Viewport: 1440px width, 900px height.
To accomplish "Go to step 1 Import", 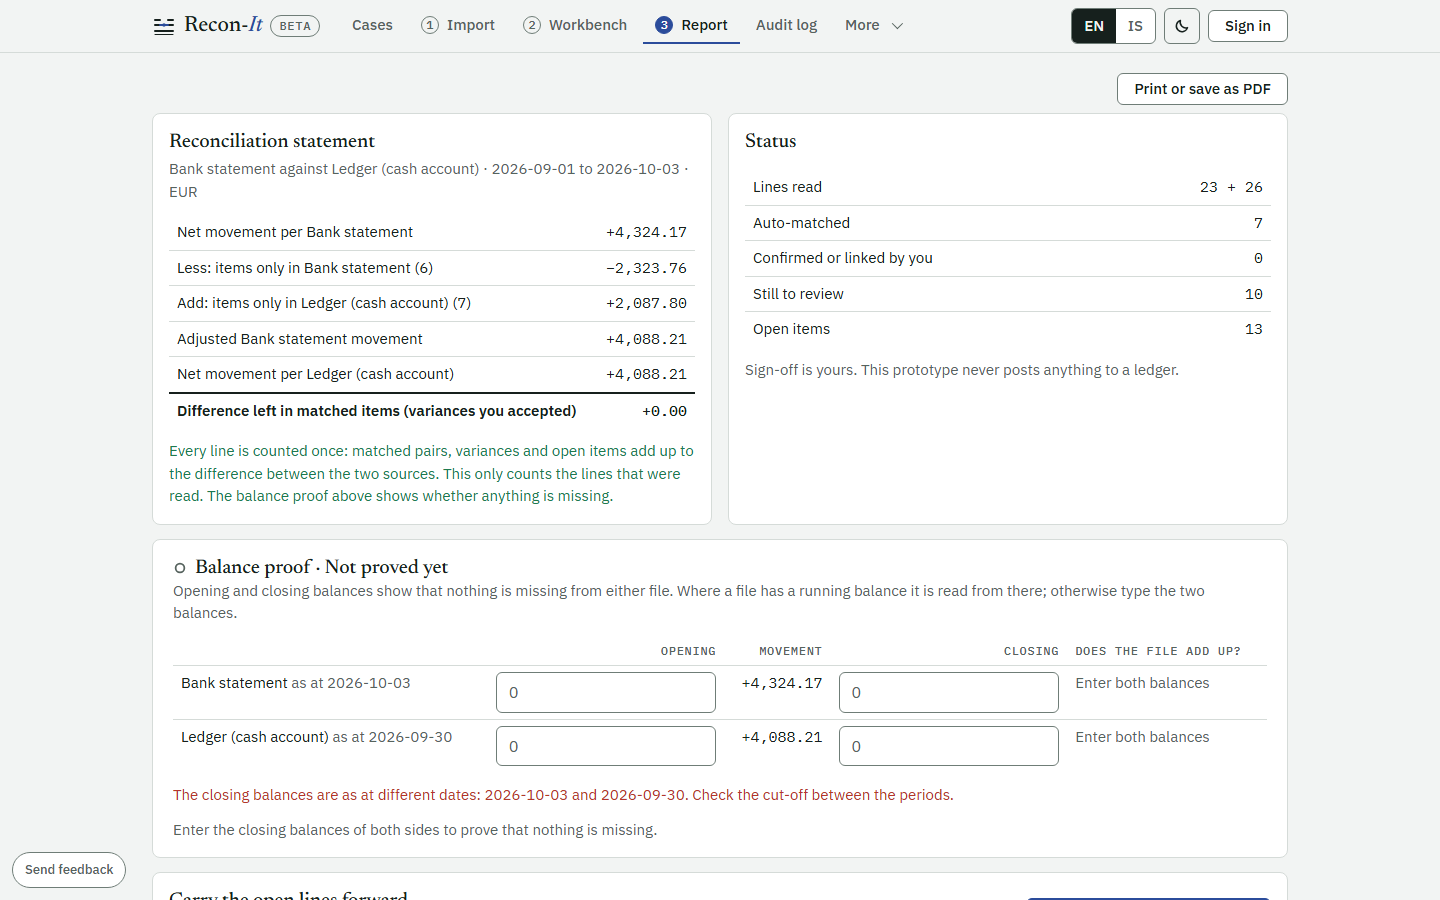I will (x=458, y=25).
